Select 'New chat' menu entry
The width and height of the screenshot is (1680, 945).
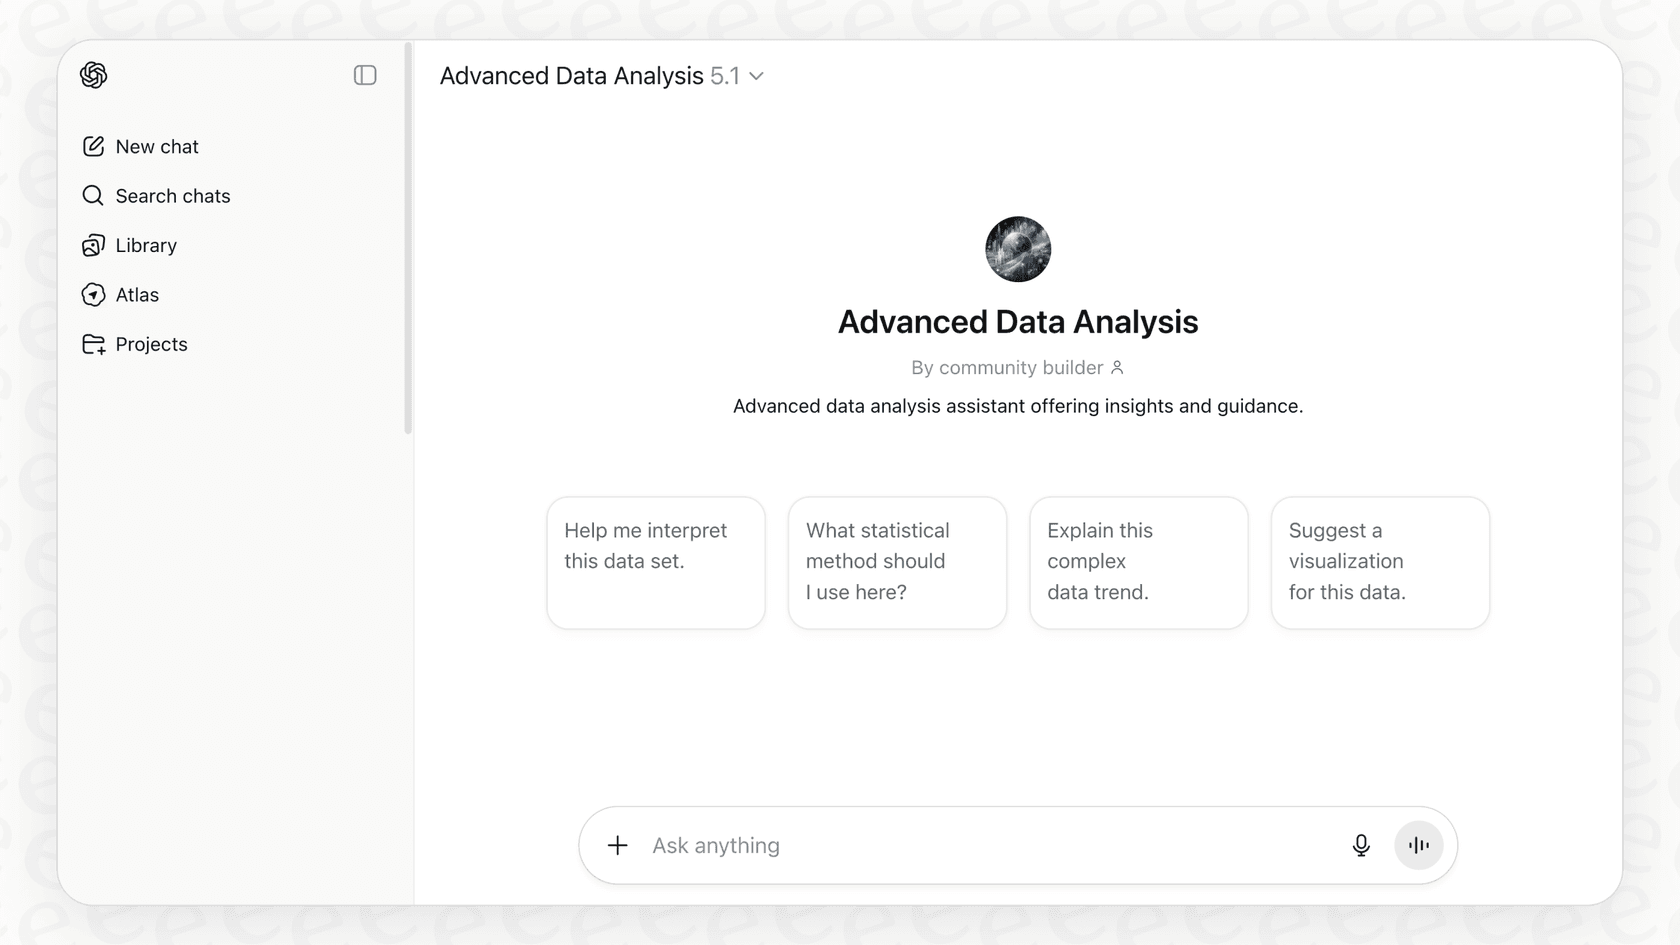click(x=156, y=146)
